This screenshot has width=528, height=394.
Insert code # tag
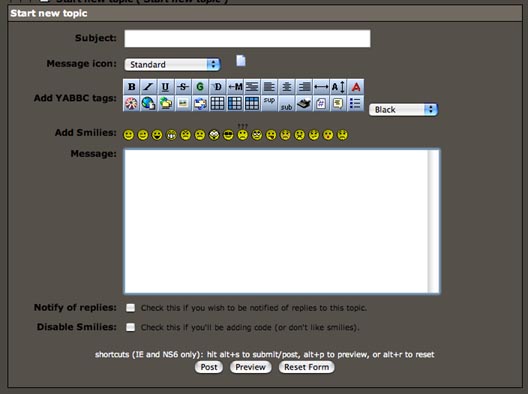[321, 103]
